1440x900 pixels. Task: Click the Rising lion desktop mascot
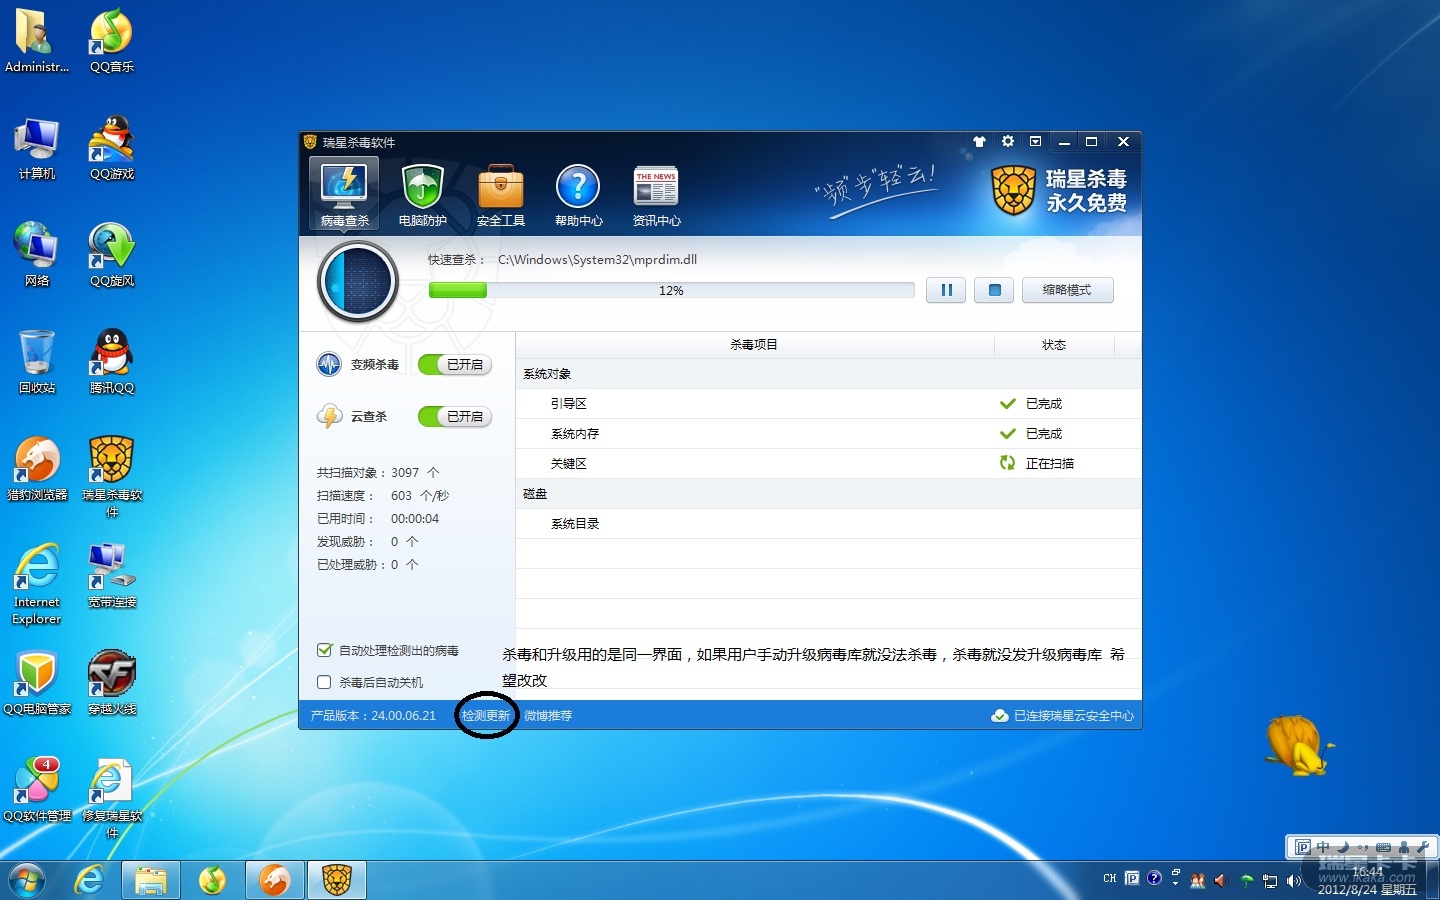coord(1298,746)
